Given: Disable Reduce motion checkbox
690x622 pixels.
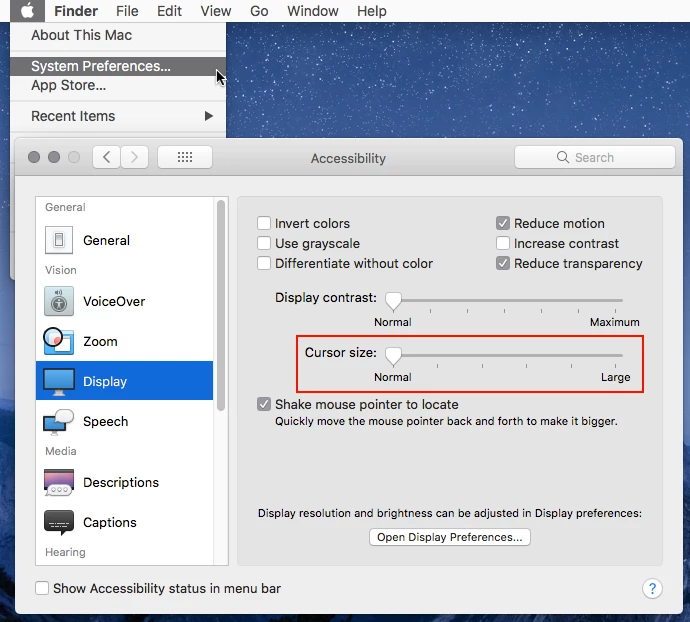Looking at the screenshot, I should (x=503, y=223).
